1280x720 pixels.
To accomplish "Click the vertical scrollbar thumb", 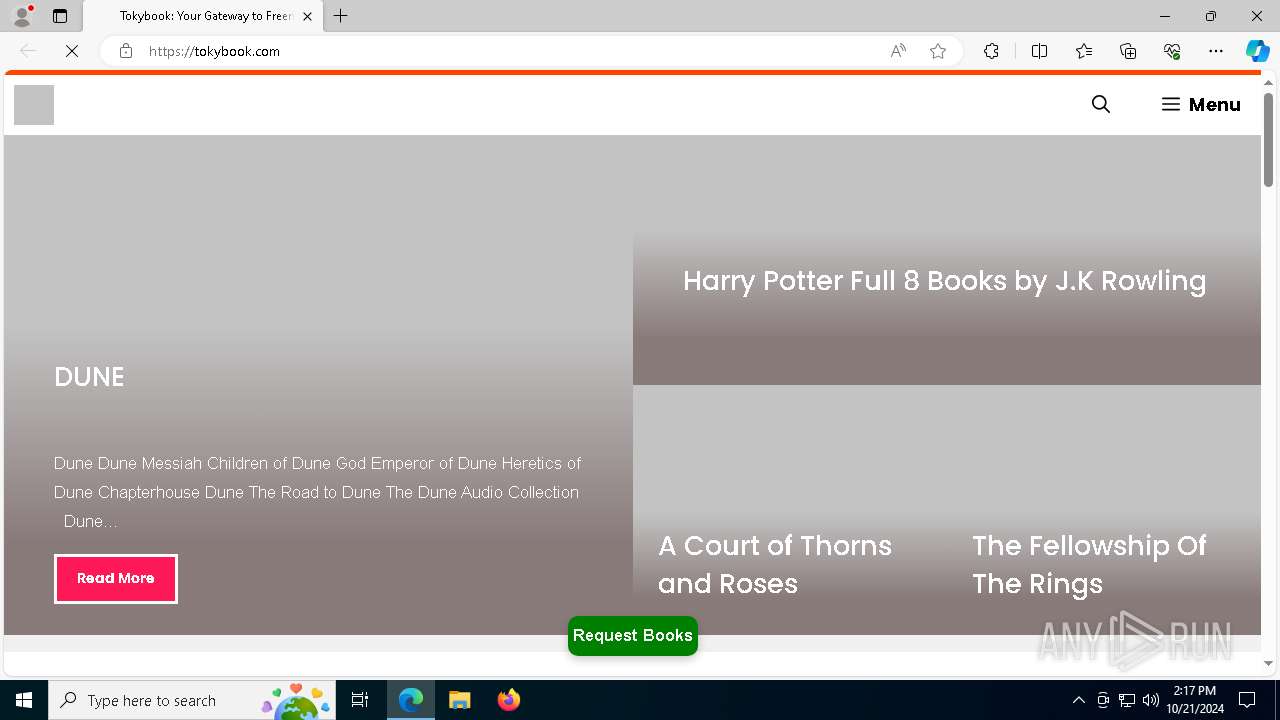I will pyautogui.click(x=1268, y=140).
